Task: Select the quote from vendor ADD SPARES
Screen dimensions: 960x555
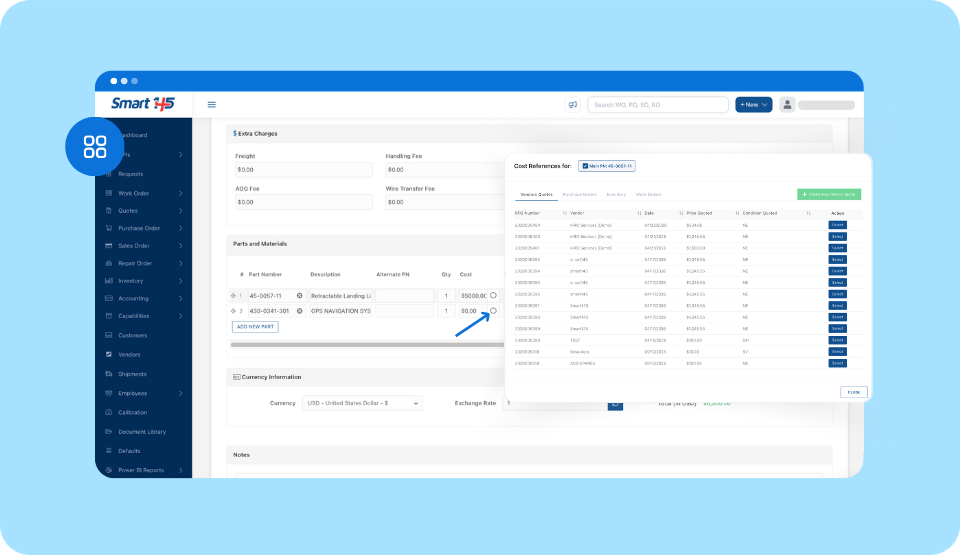Action: point(838,363)
